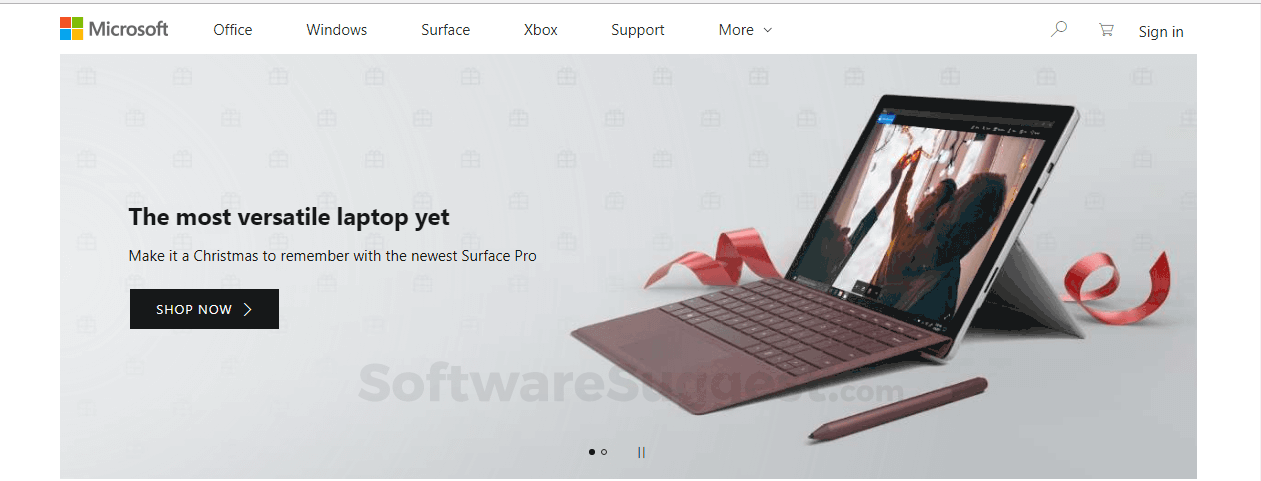Screen dimensions: 1261x481
Task: Open the search magnifier icon
Action: [1059, 29]
